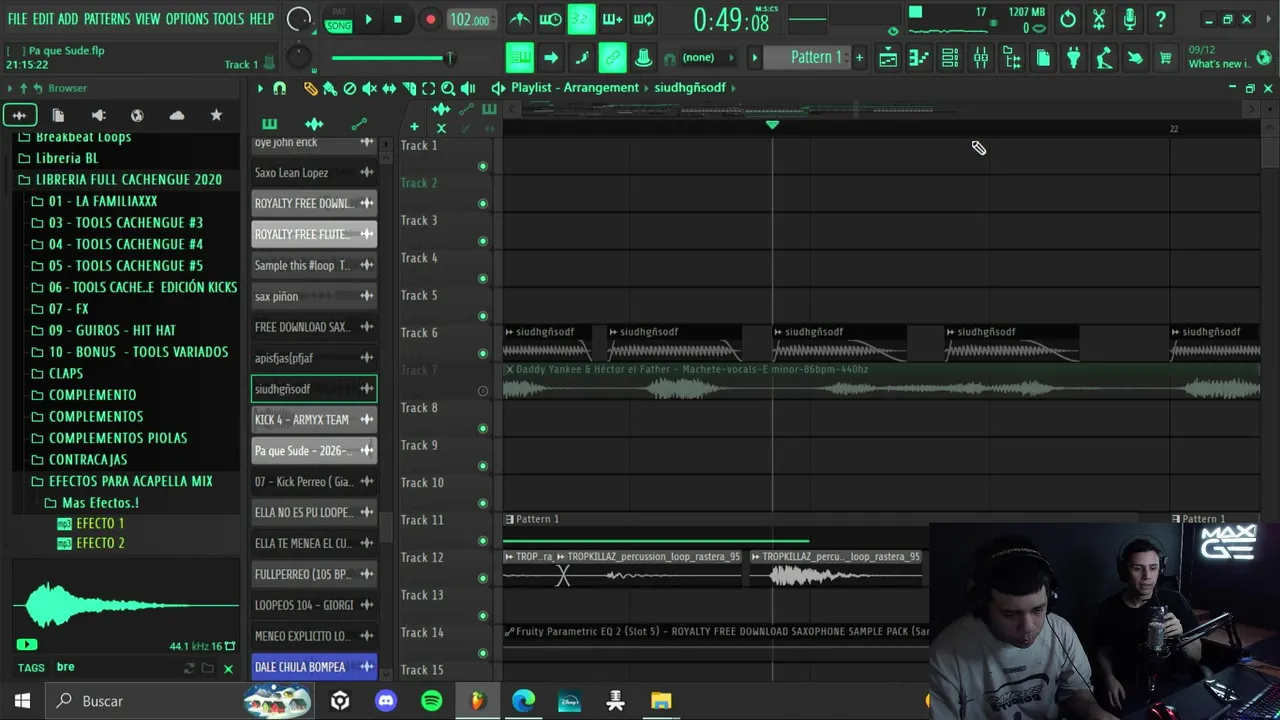1280x720 pixels.
Task: Open the Browser/plugin picker tree icon
Action: pyautogui.click(x=1012, y=58)
